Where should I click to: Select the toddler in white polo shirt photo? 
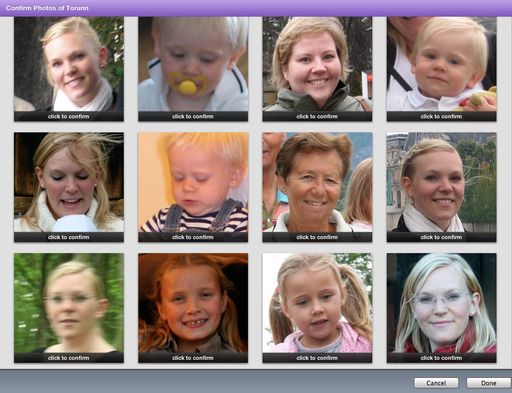pyautogui.click(x=441, y=64)
